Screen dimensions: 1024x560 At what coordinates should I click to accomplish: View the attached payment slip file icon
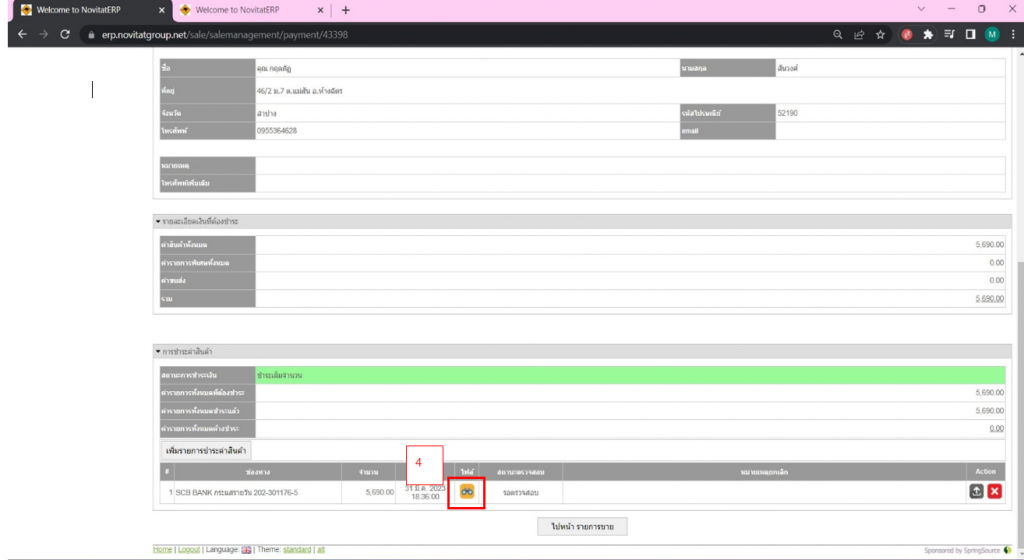[467, 491]
